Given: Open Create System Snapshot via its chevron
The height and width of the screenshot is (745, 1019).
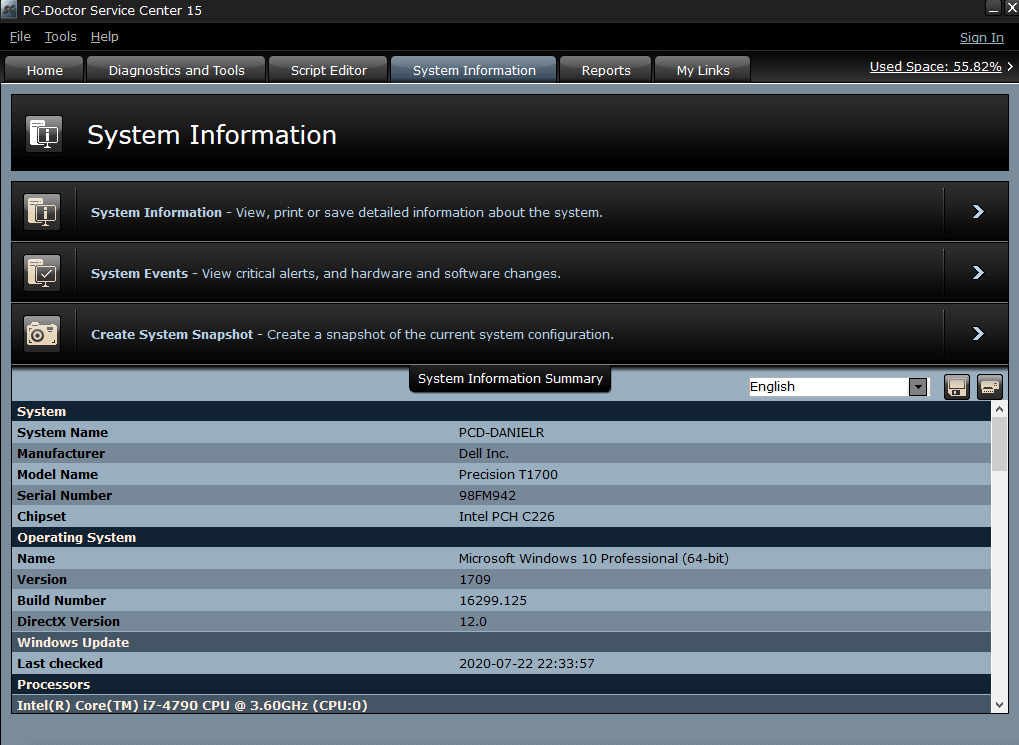Looking at the screenshot, I should pyautogui.click(x=977, y=334).
